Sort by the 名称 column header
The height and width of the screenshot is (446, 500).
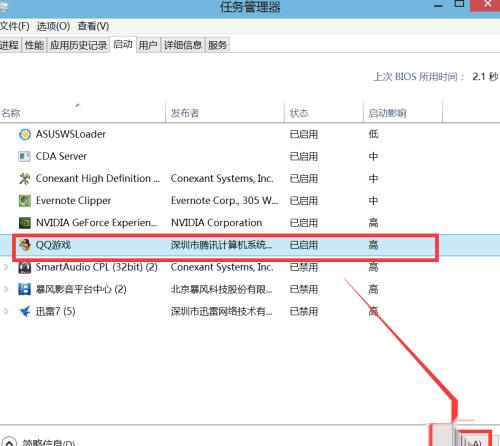tap(82, 113)
